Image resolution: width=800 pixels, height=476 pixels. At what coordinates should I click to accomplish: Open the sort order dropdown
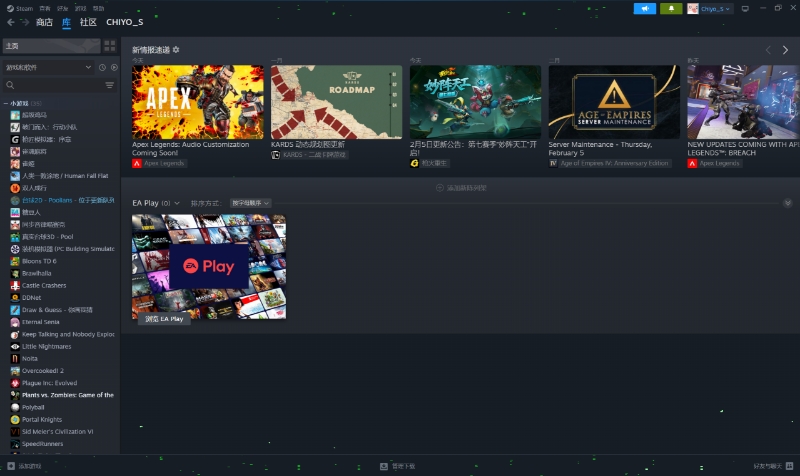click(x=250, y=203)
